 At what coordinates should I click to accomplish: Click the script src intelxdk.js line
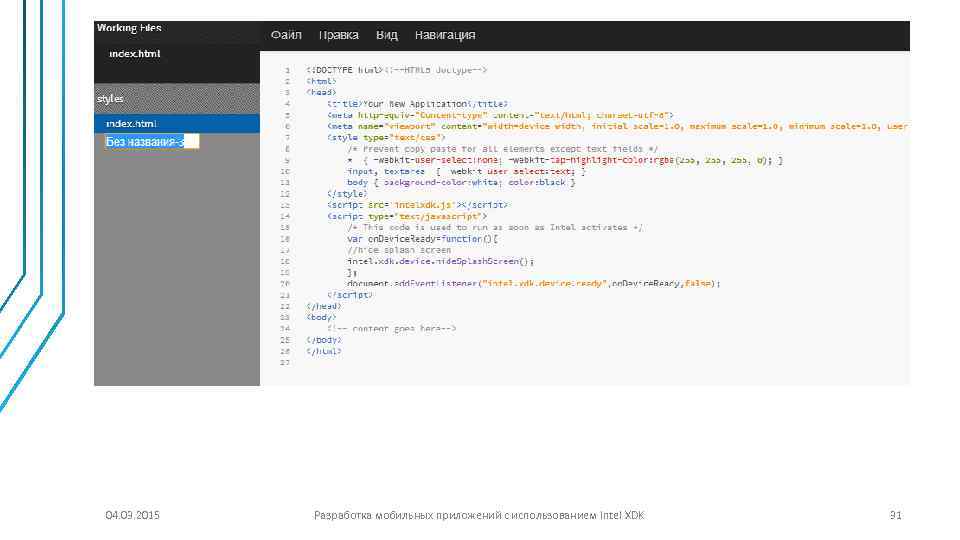418,205
